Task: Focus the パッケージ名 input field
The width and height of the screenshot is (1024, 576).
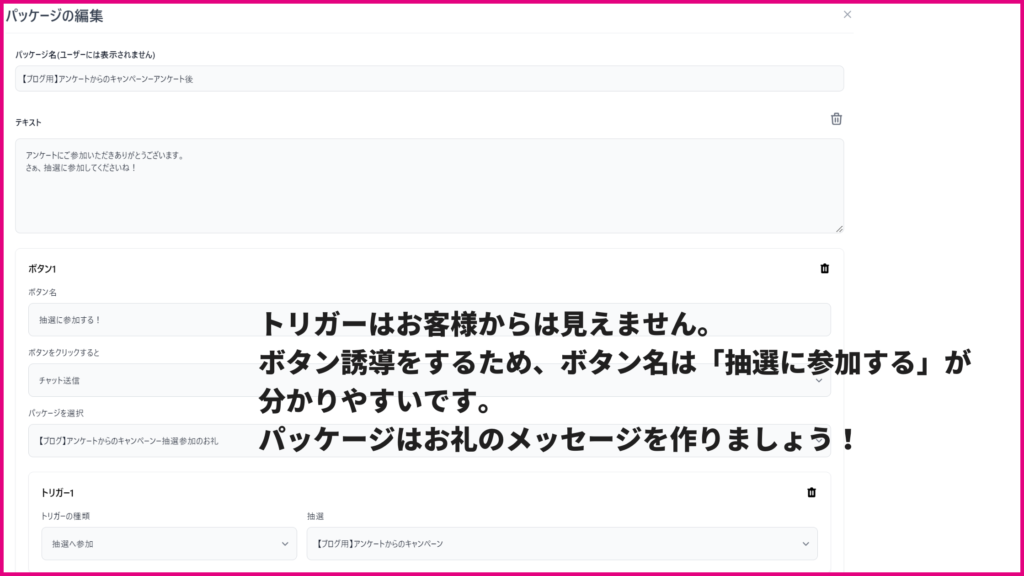Action: (x=429, y=78)
